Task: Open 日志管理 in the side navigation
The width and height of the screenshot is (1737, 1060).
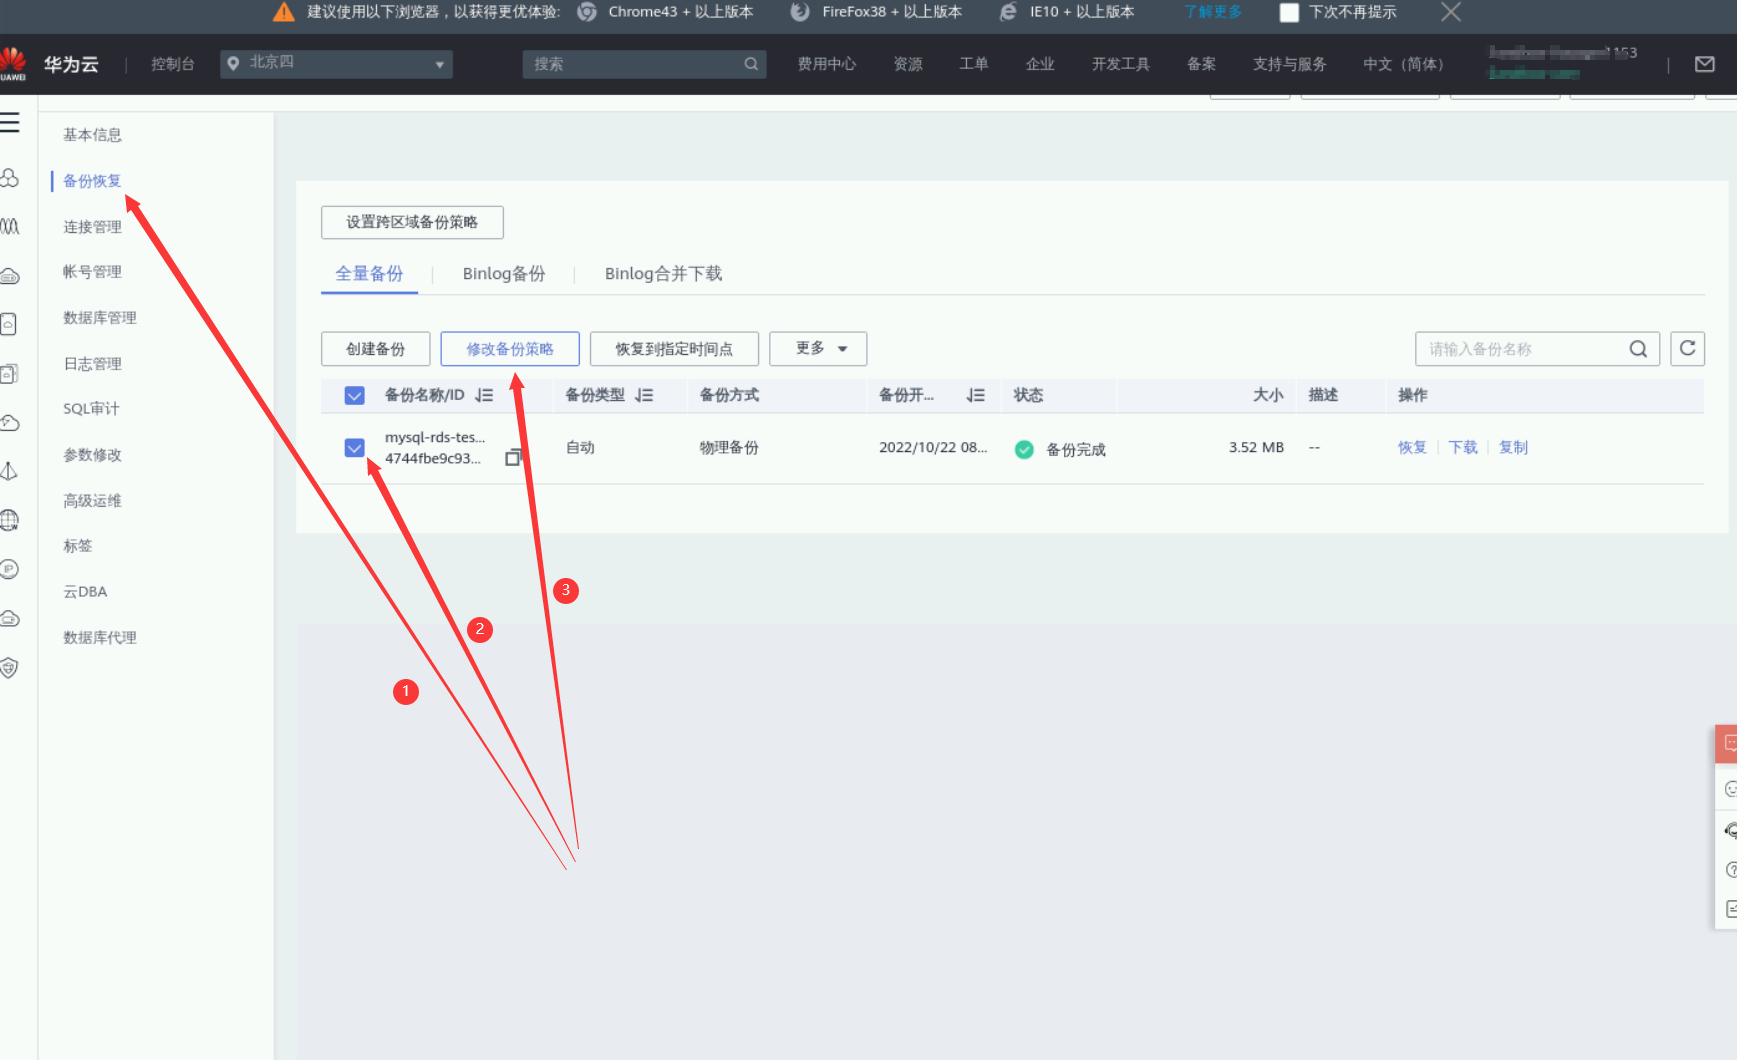Action: (x=92, y=364)
